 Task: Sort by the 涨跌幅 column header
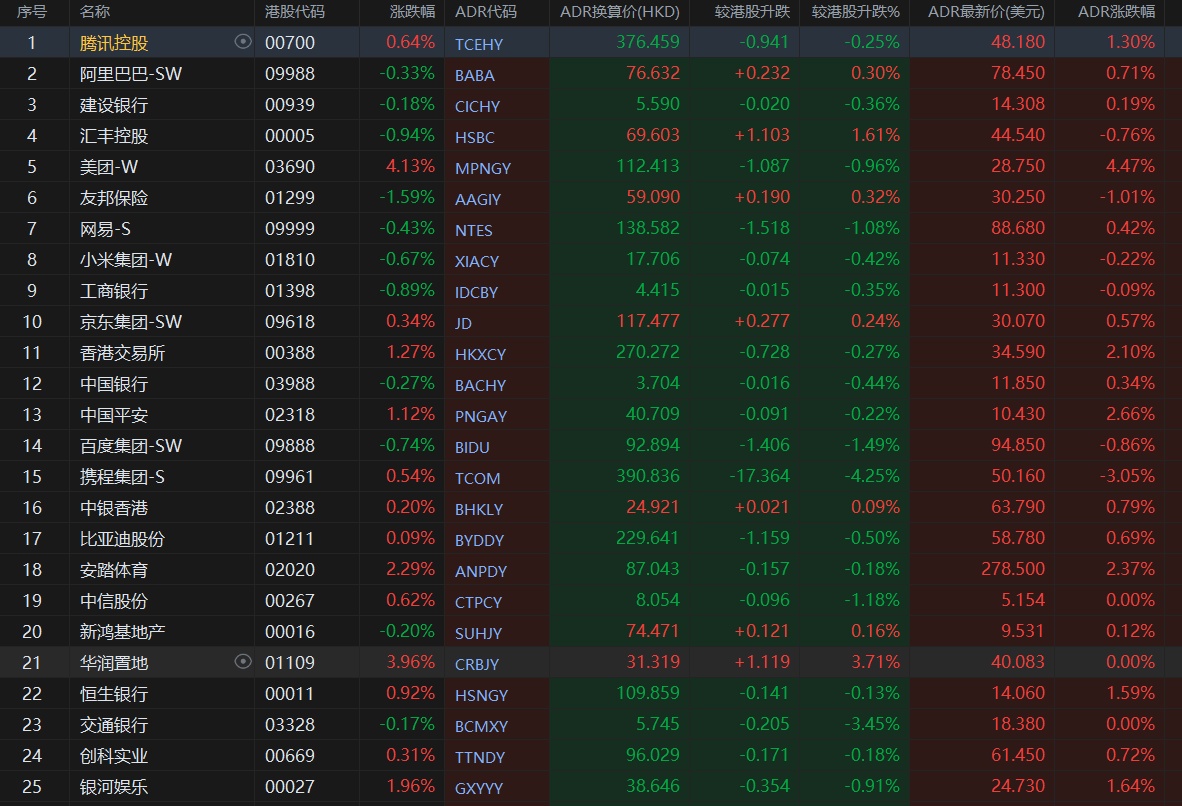tap(412, 12)
